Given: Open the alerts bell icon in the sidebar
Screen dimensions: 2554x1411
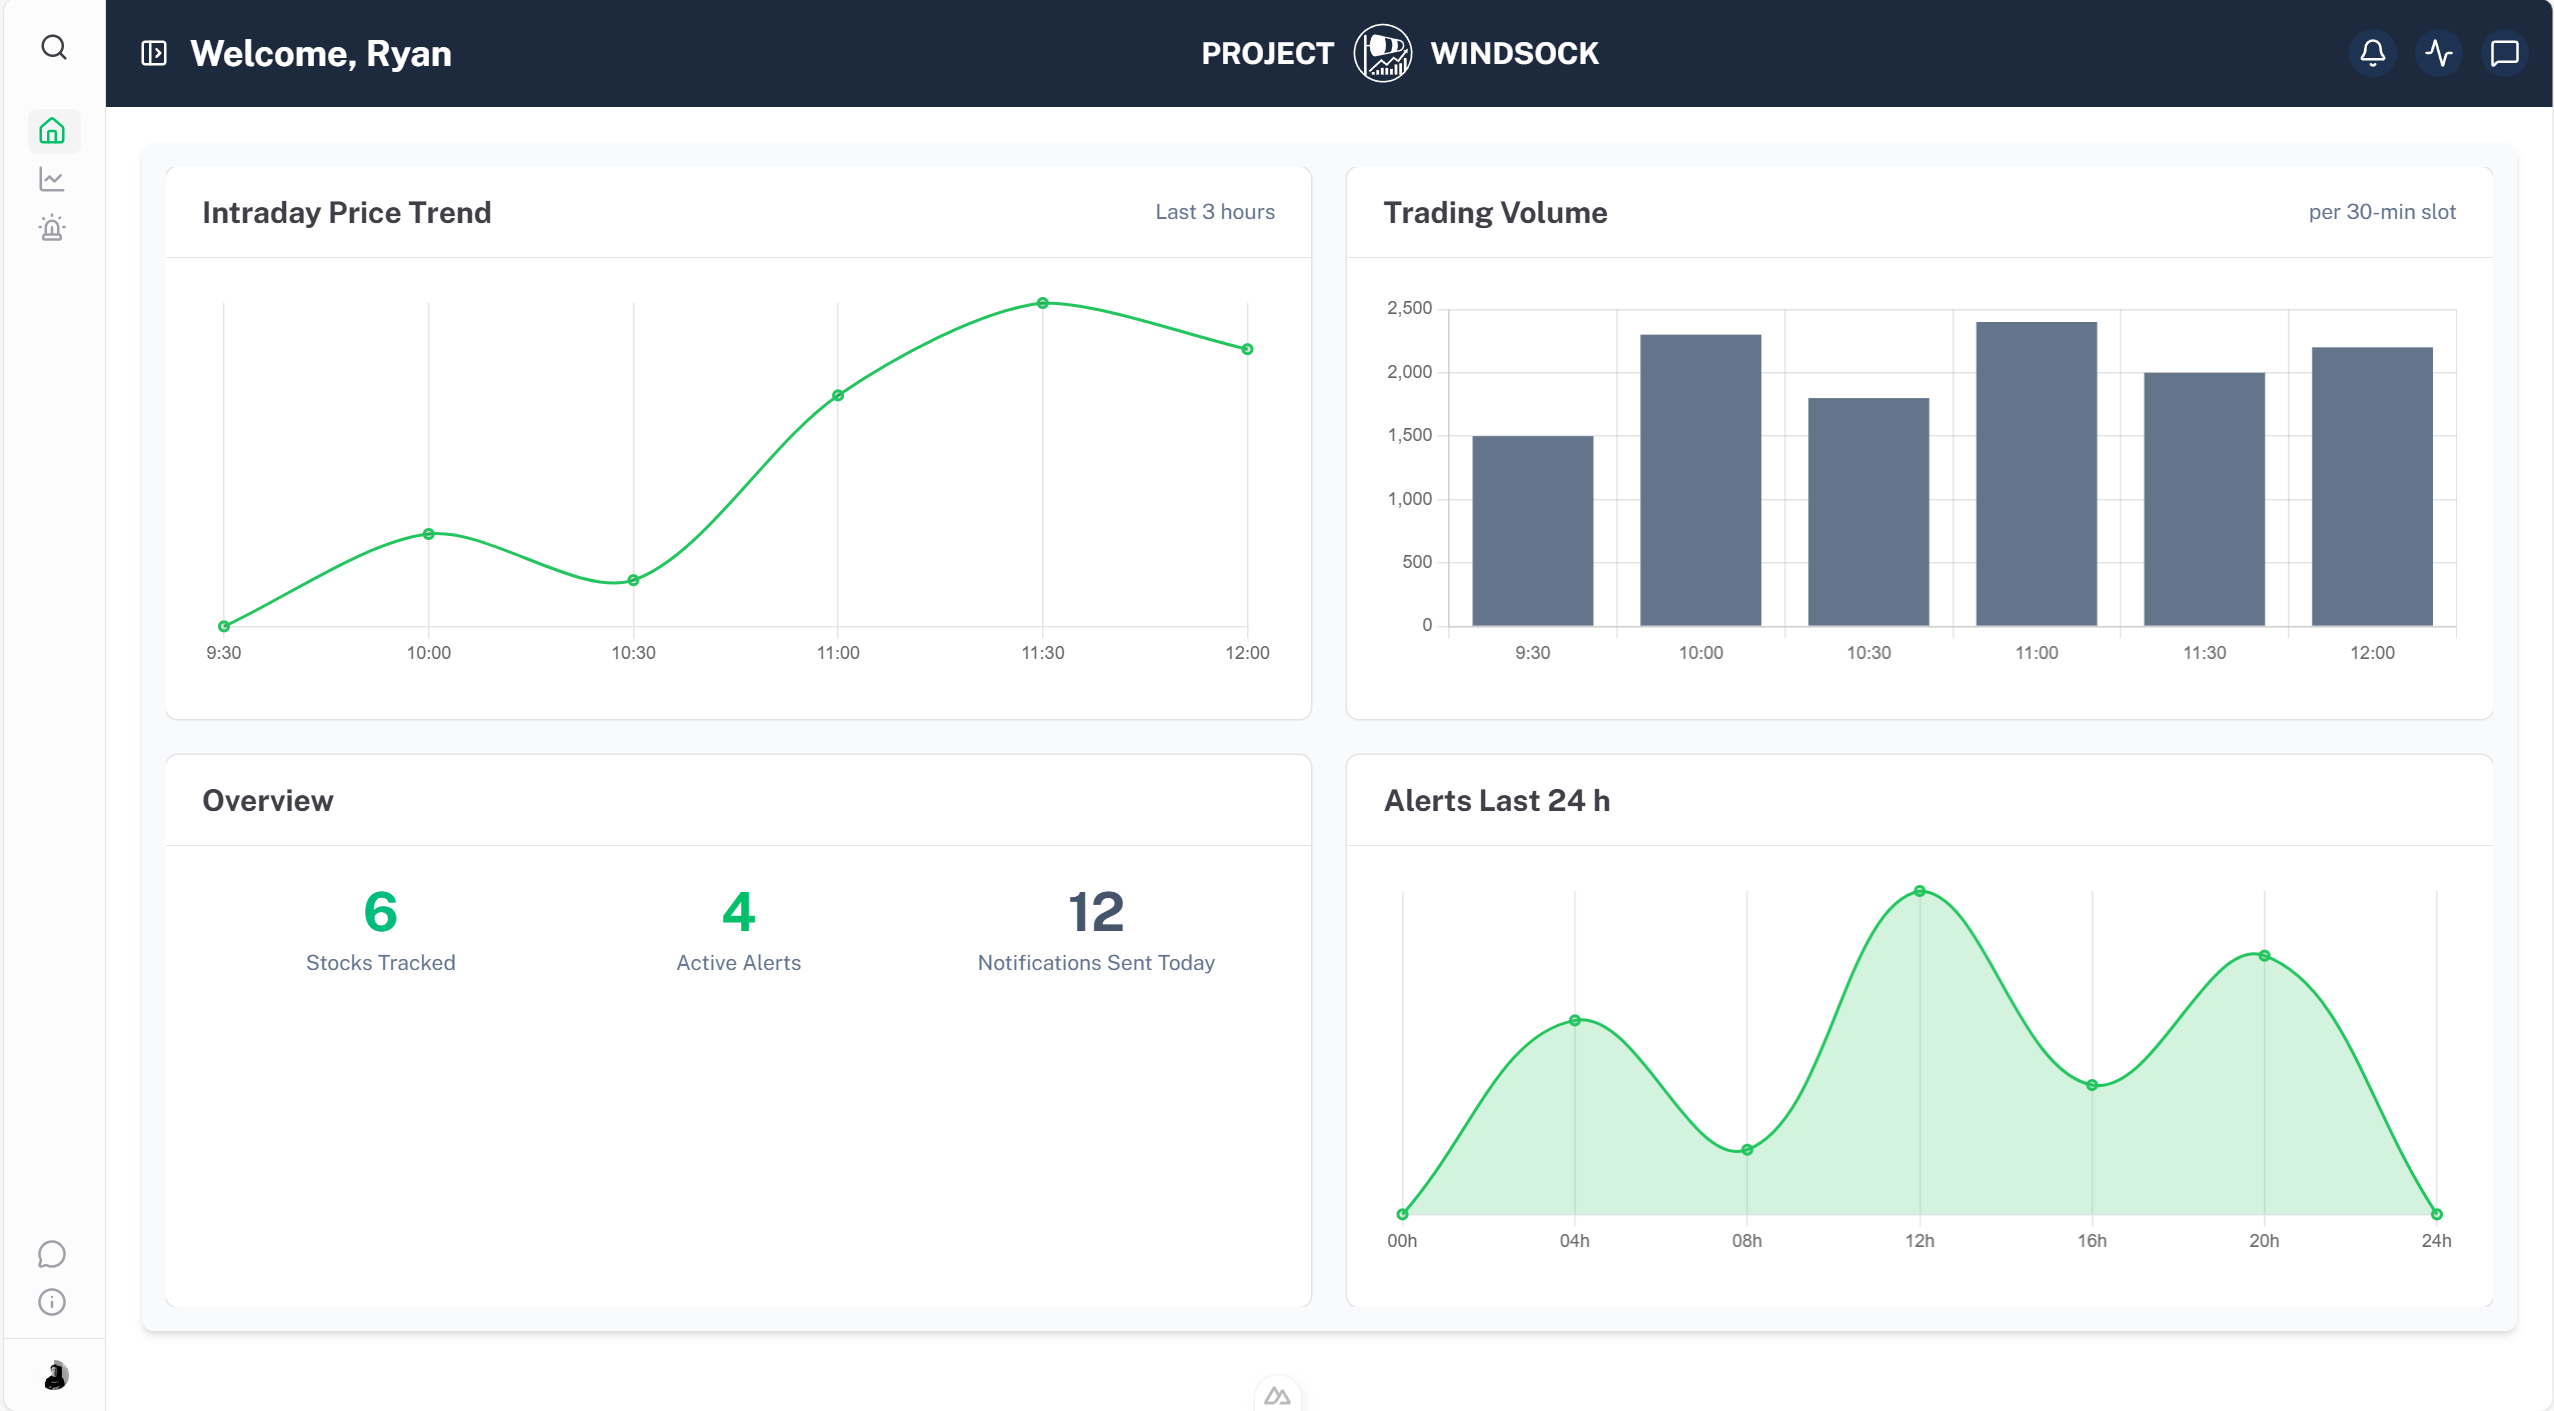Looking at the screenshot, I should (x=54, y=227).
